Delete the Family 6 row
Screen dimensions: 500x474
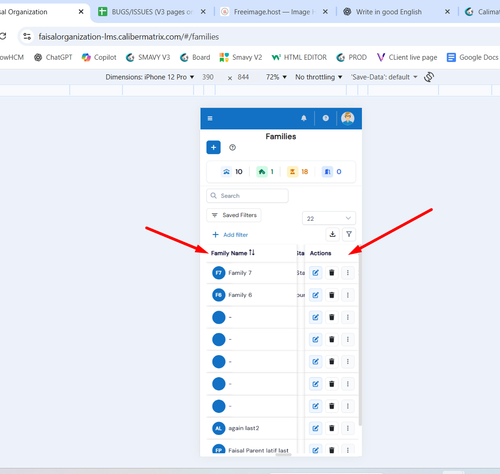pos(332,295)
